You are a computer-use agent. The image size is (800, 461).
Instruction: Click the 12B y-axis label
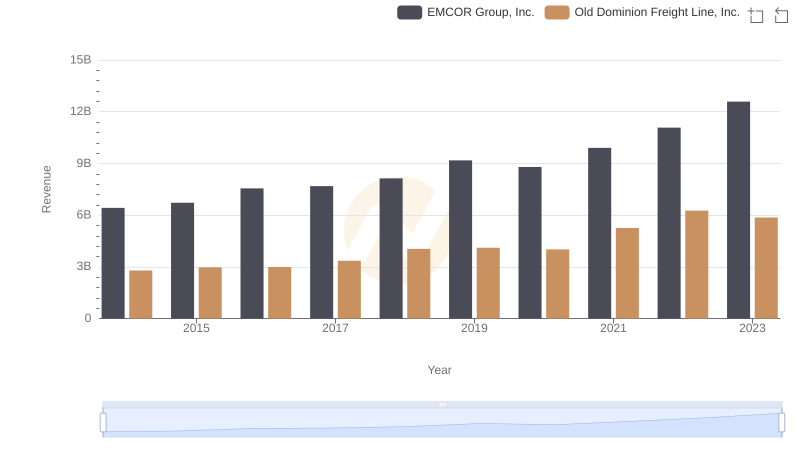81,111
